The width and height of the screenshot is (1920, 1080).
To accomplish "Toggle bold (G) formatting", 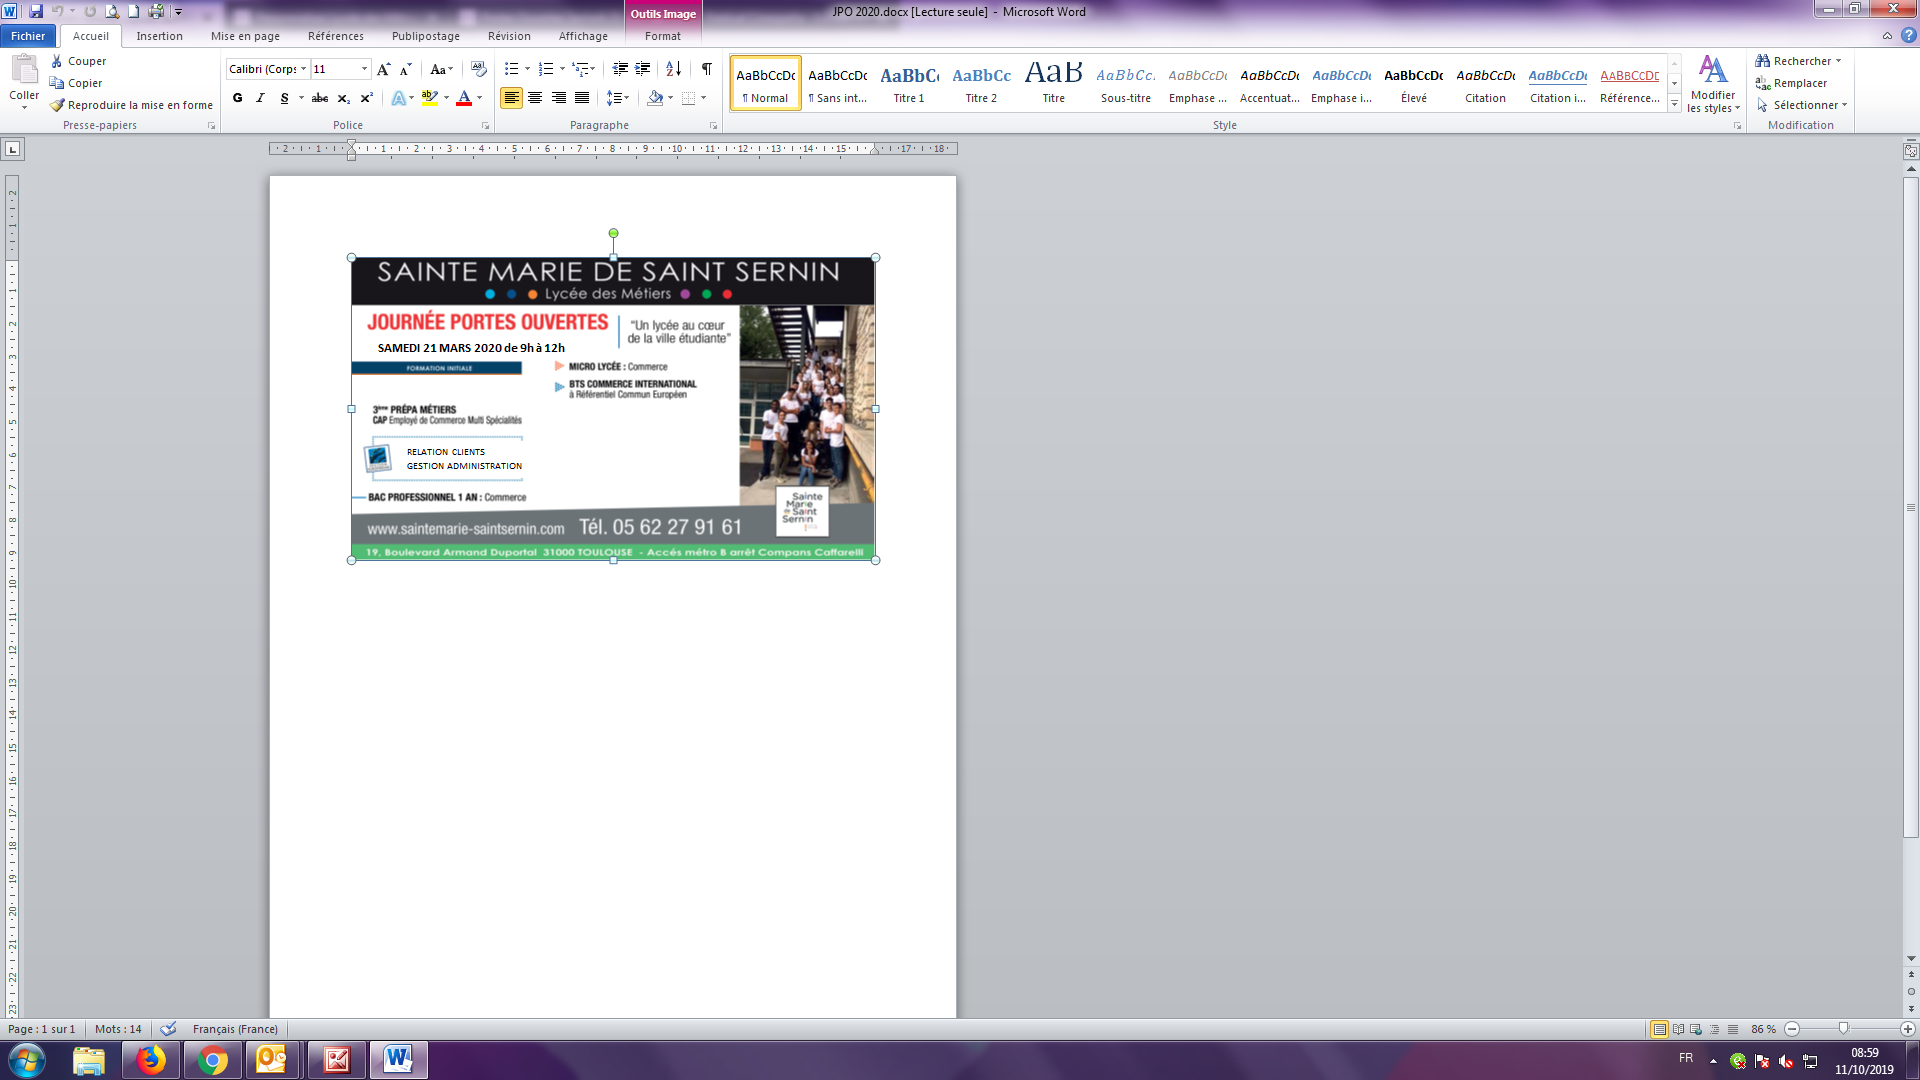I will click(237, 98).
